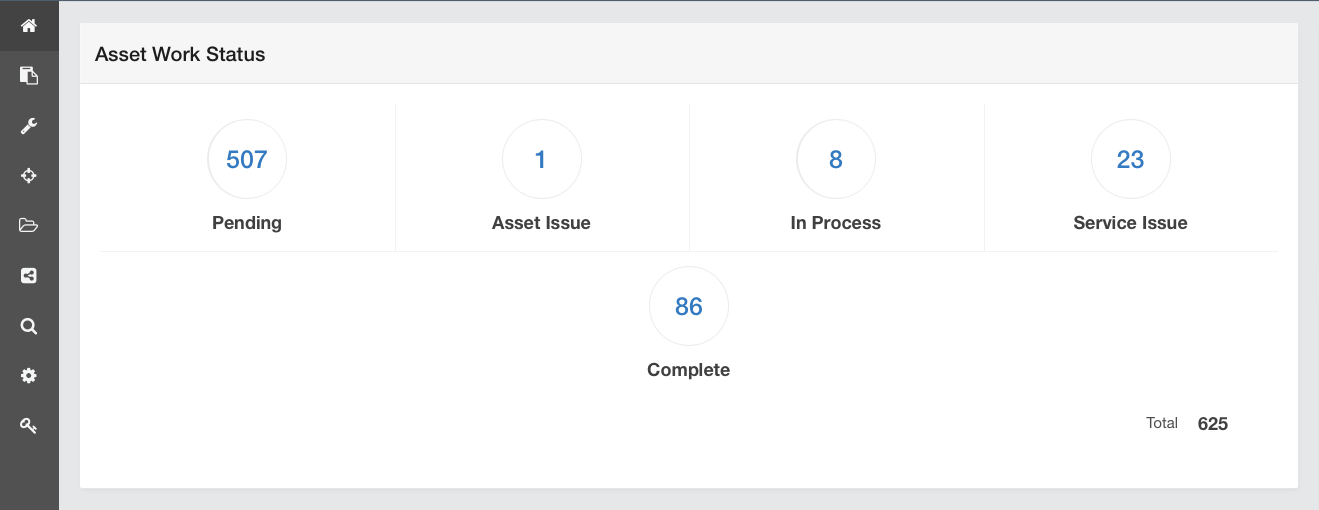Open the Home icon in sidebar
The width and height of the screenshot is (1319, 510).
coord(29,25)
